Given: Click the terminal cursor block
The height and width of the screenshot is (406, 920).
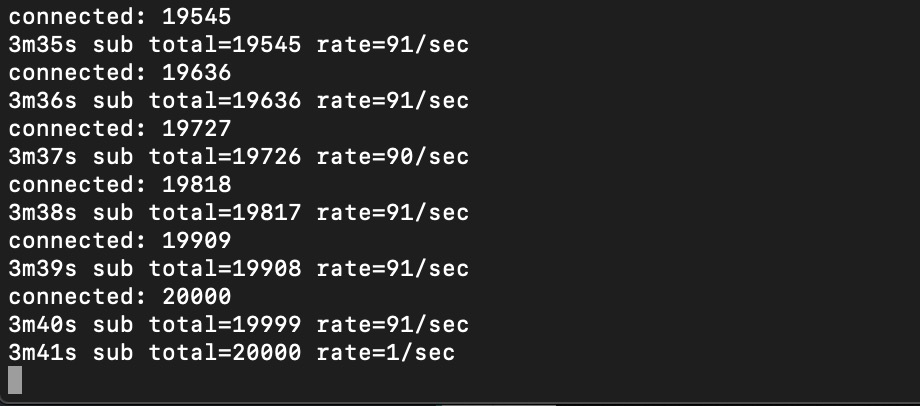Looking at the screenshot, I should 15,380.
